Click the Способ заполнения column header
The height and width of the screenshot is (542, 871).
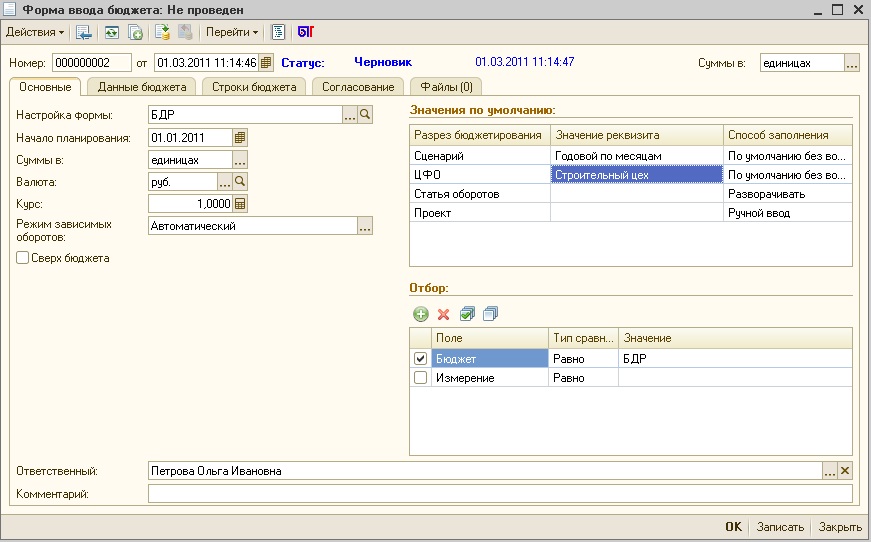coord(788,135)
